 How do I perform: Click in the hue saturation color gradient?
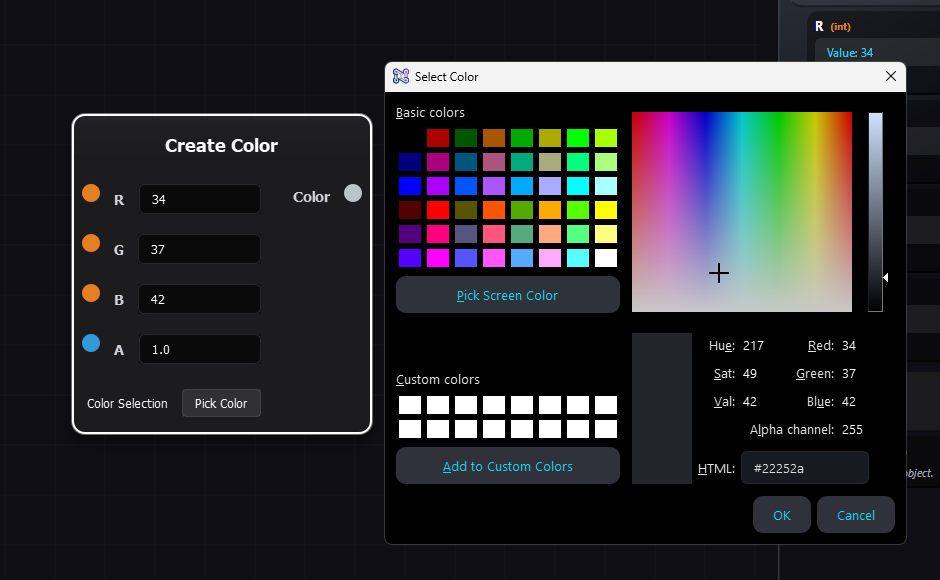[741, 211]
